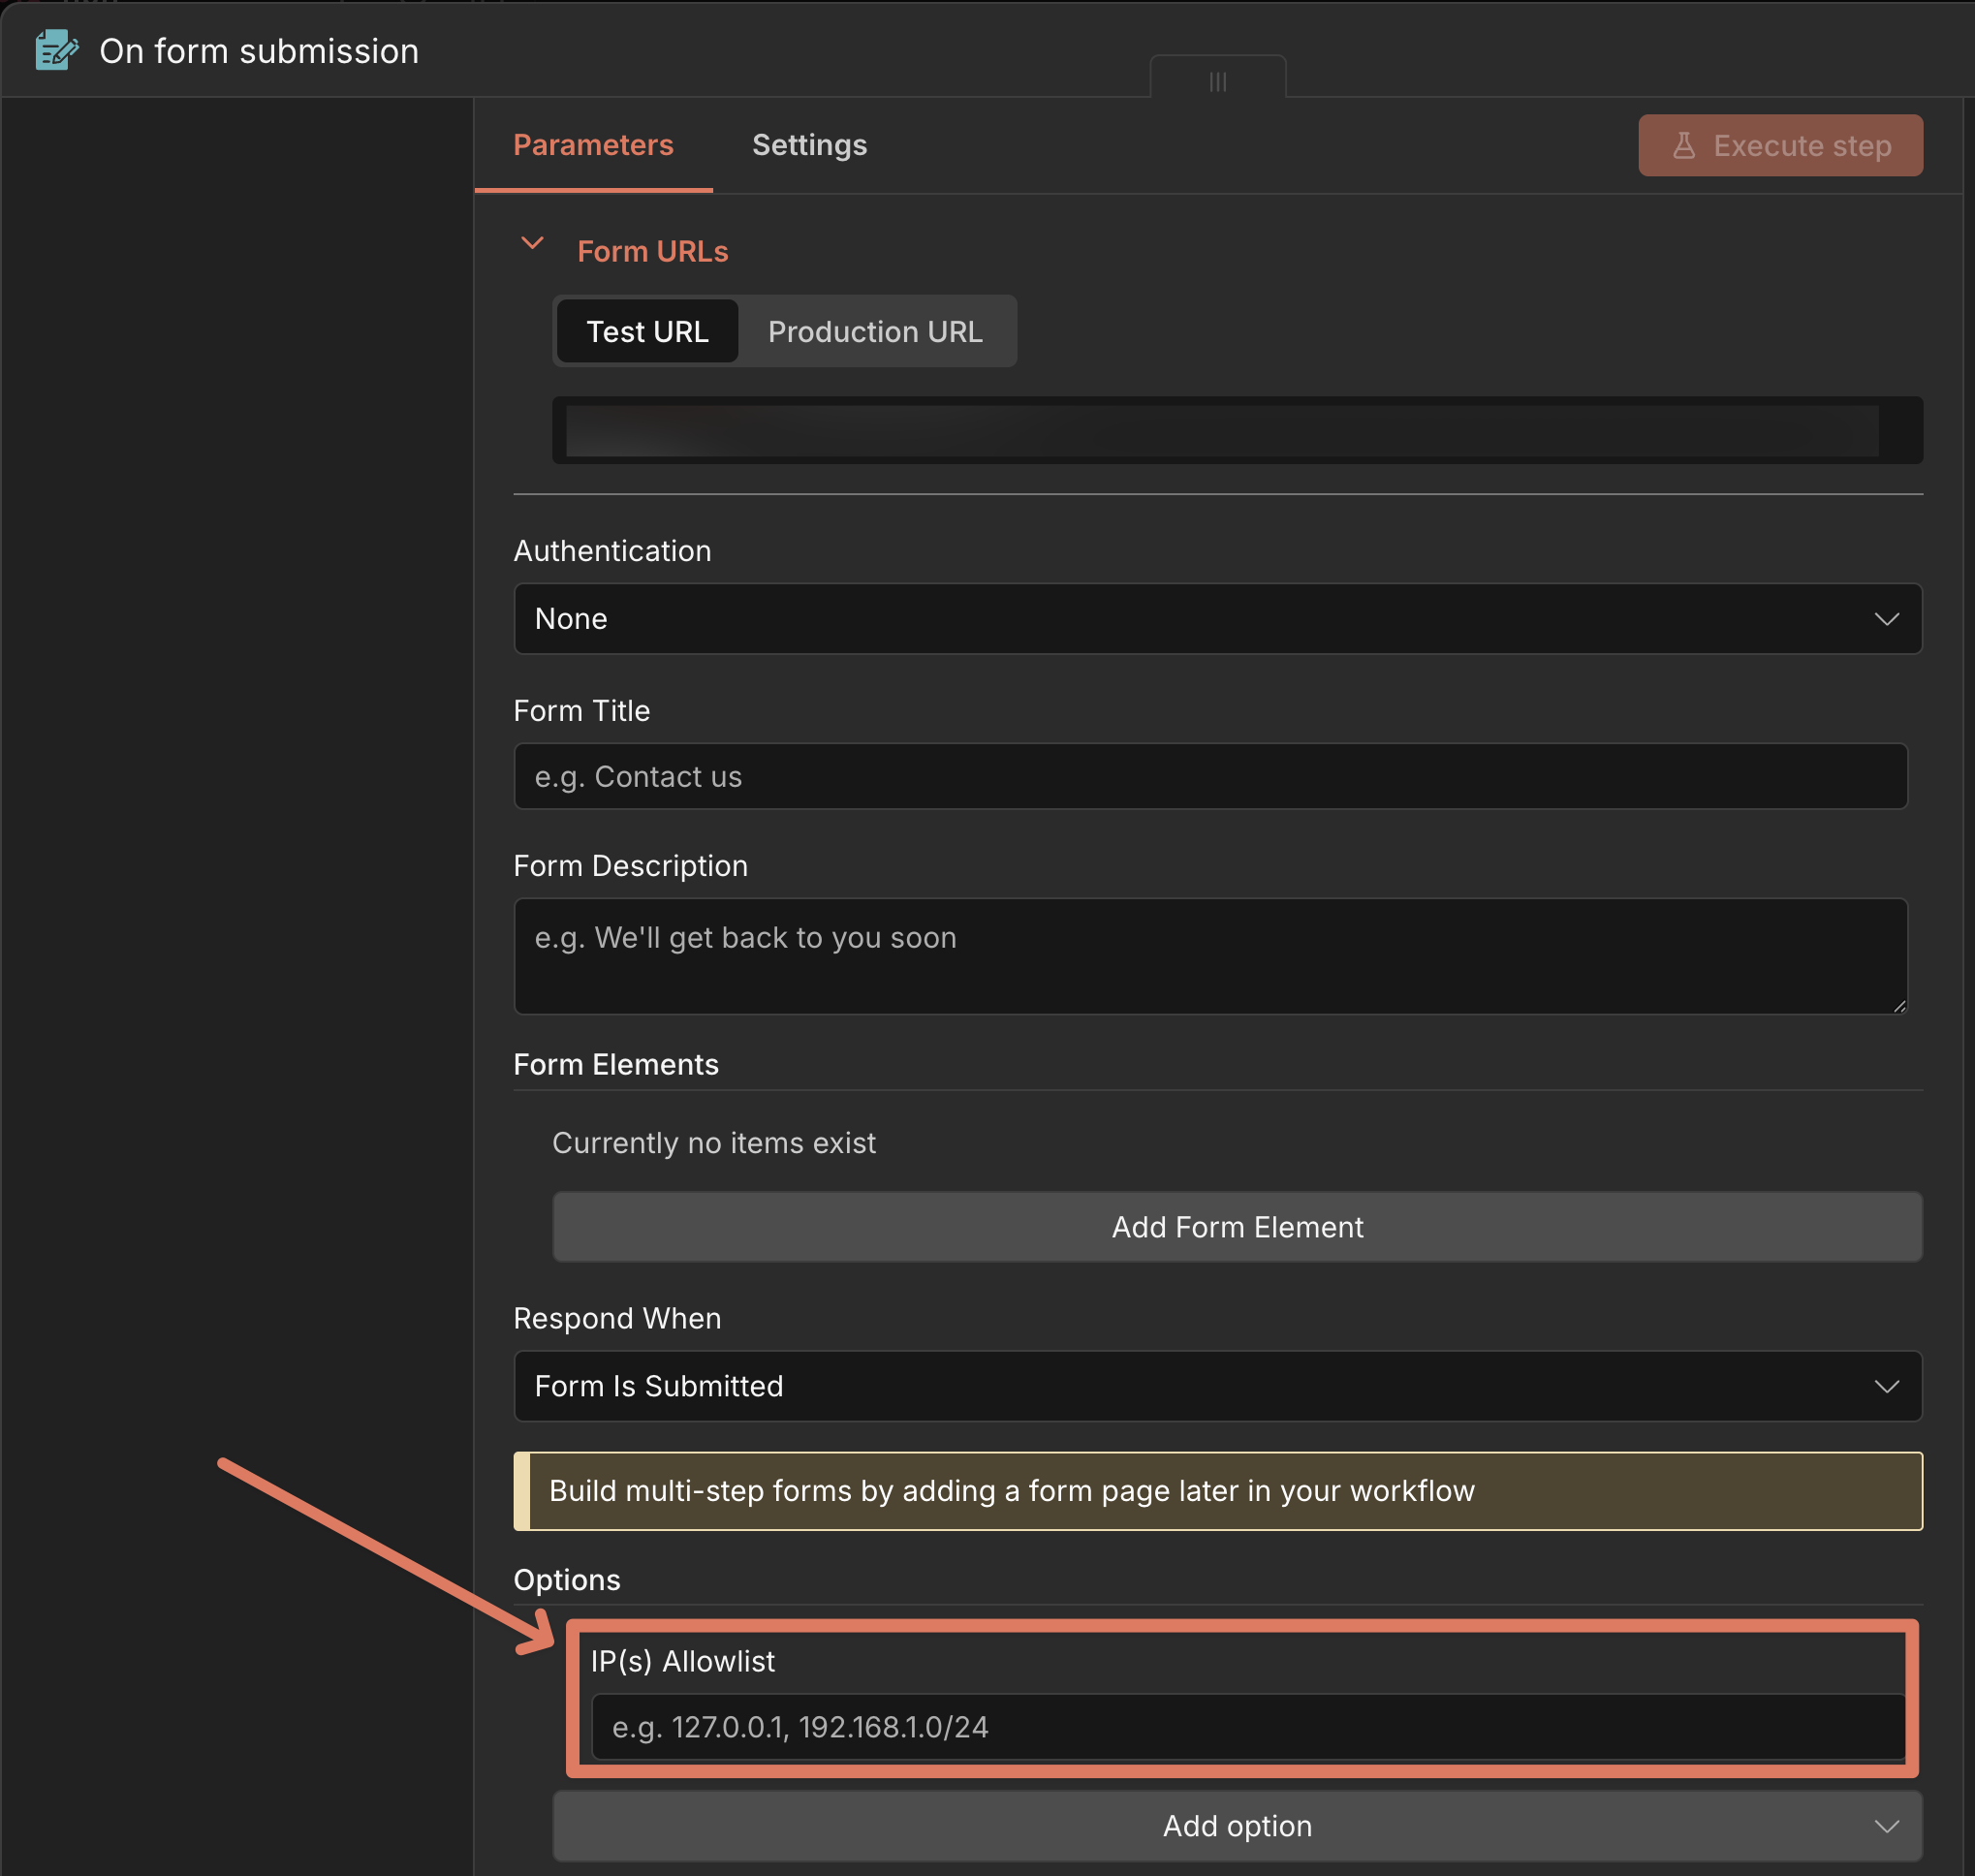Switch to the Settings tab
This screenshot has width=1975, height=1876.
point(809,145)
